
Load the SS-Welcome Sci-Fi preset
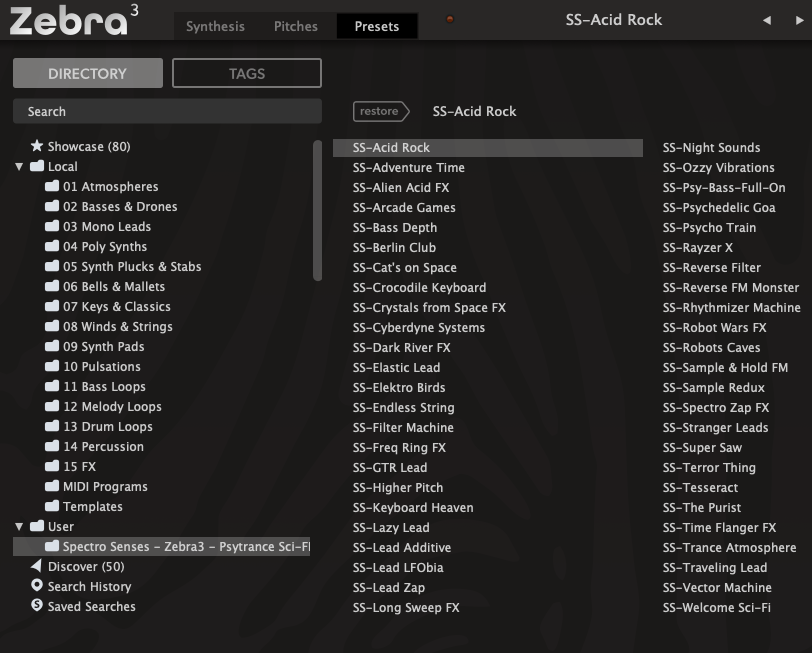717,607
